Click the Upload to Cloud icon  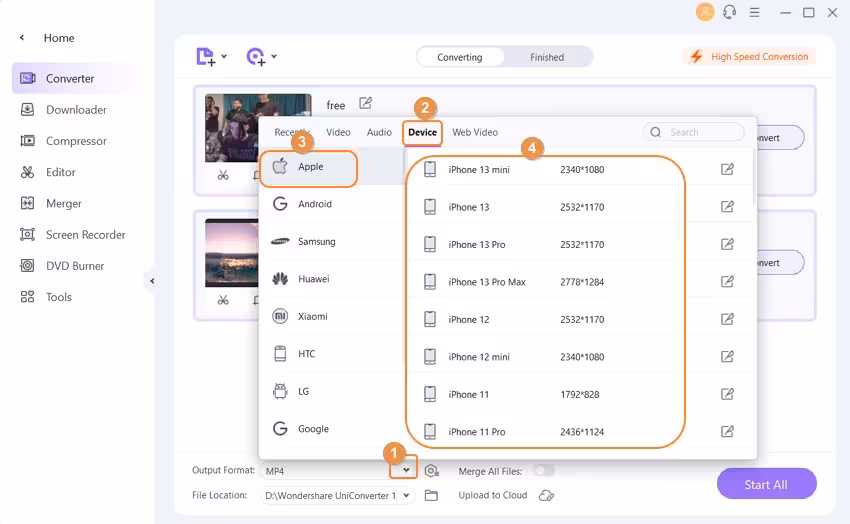pos(546,495)
